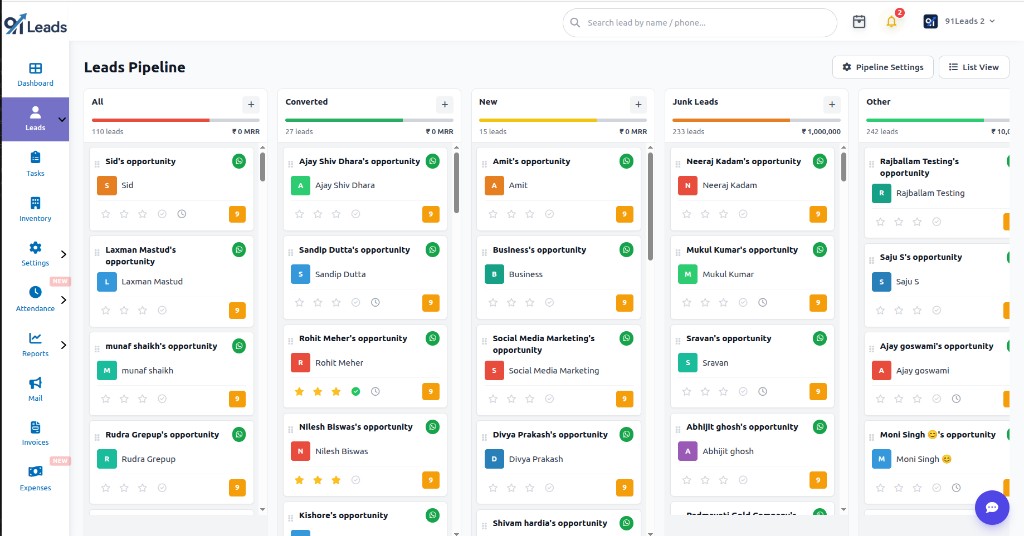This screenshot has width=1024, height=536.
Task: Click clock icon on Sandip Dutta's card
Action: click(x=375, y=302)
